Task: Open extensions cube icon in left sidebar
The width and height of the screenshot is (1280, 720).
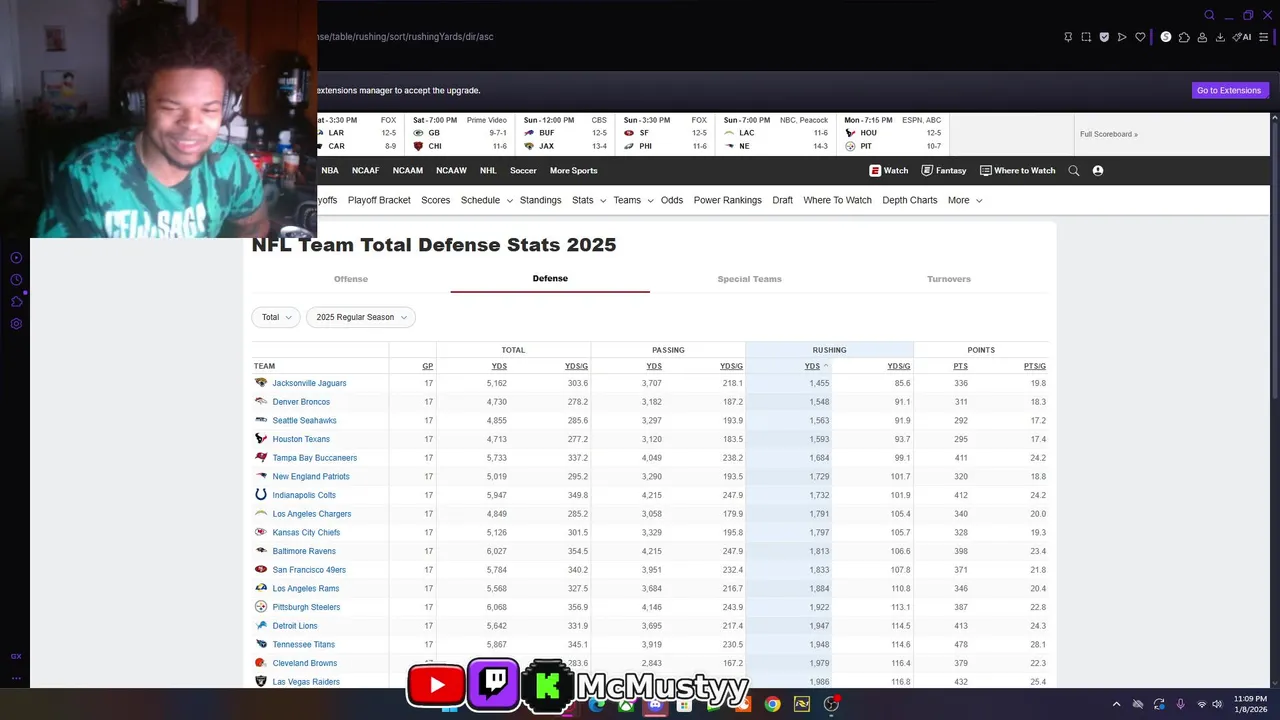Action: pyautogui.click(x=16, y=302)
